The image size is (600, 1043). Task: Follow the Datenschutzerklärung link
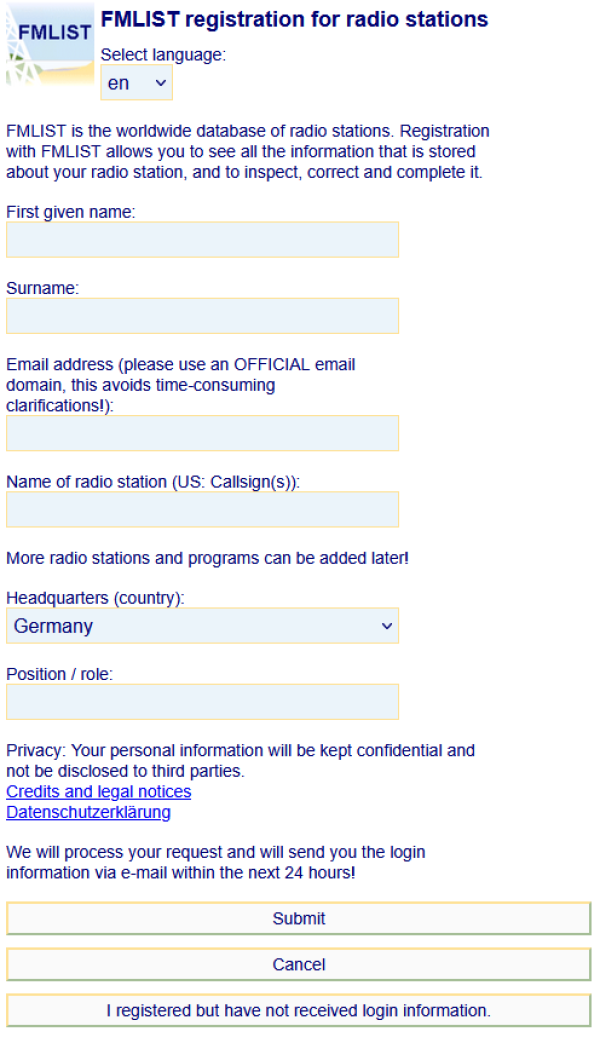88,812
